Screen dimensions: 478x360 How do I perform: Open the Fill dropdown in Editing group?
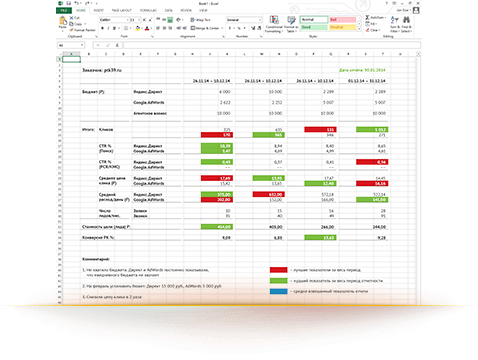[x=371, y=24]
